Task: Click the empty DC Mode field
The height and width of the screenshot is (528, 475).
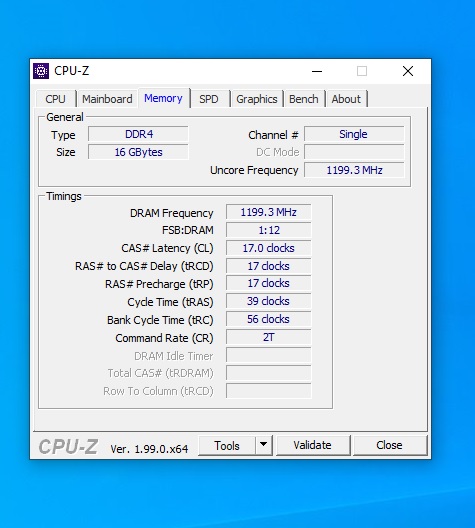Action: click(354, 152)
